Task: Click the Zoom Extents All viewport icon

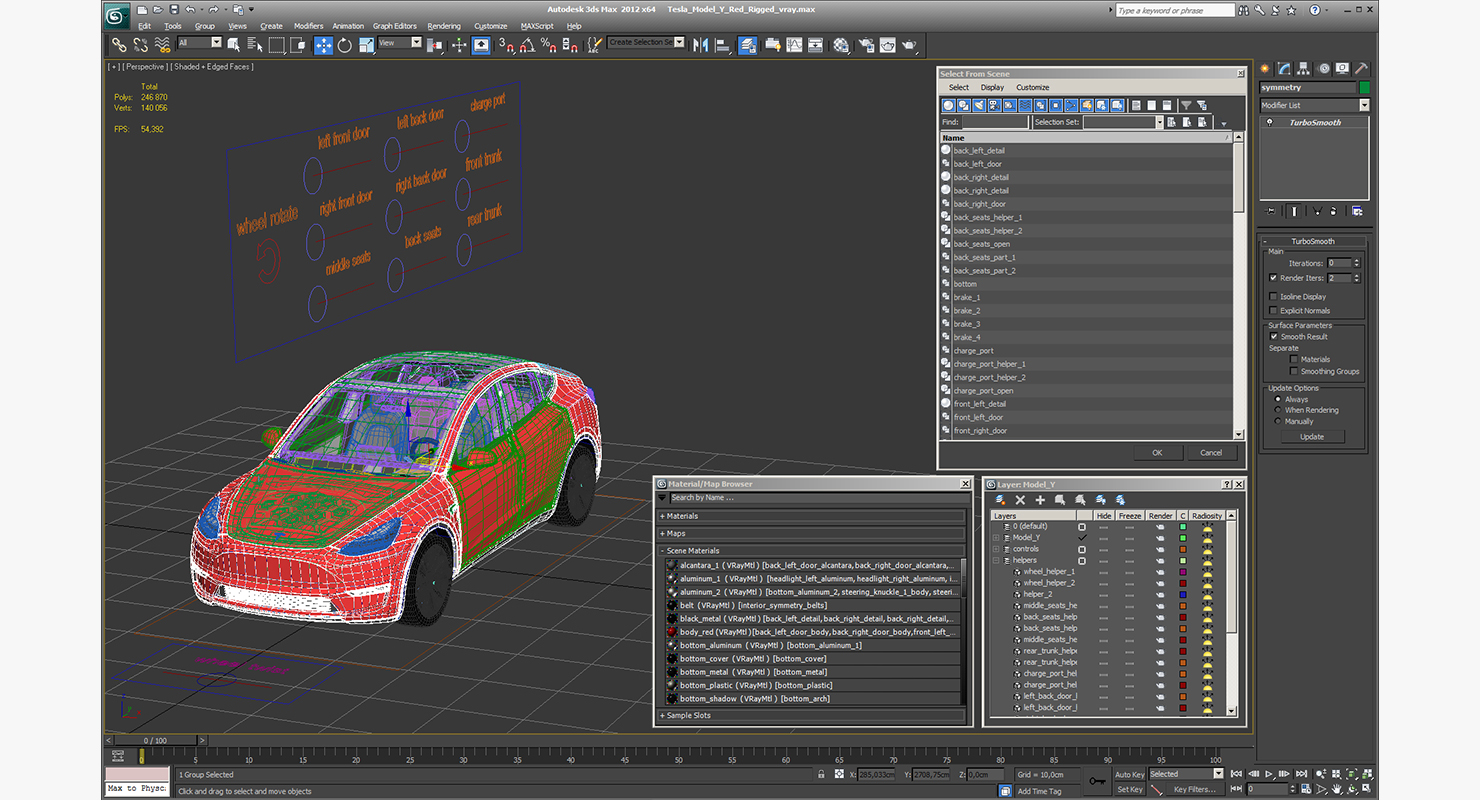Action: [1367, 774]
